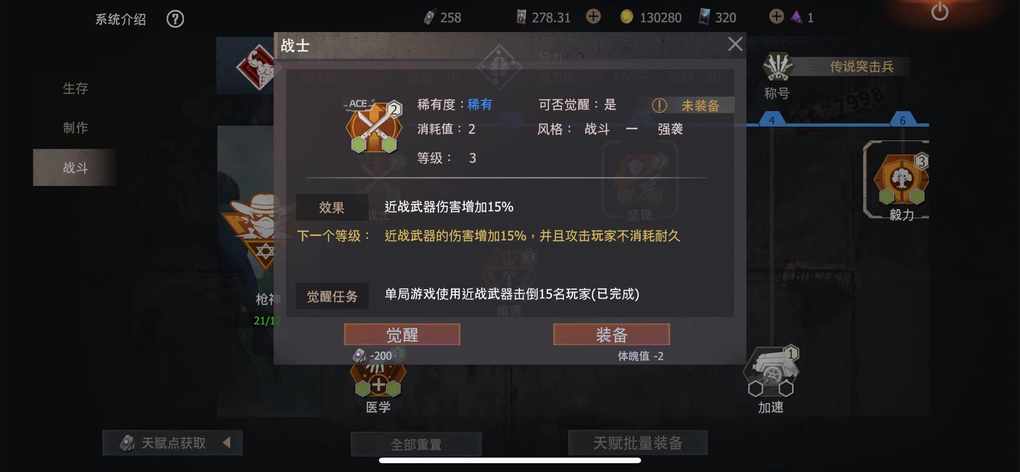Tap the power icon at top right
The width and height of the screenshot is (1020, 472).
(x=939, y=11)
